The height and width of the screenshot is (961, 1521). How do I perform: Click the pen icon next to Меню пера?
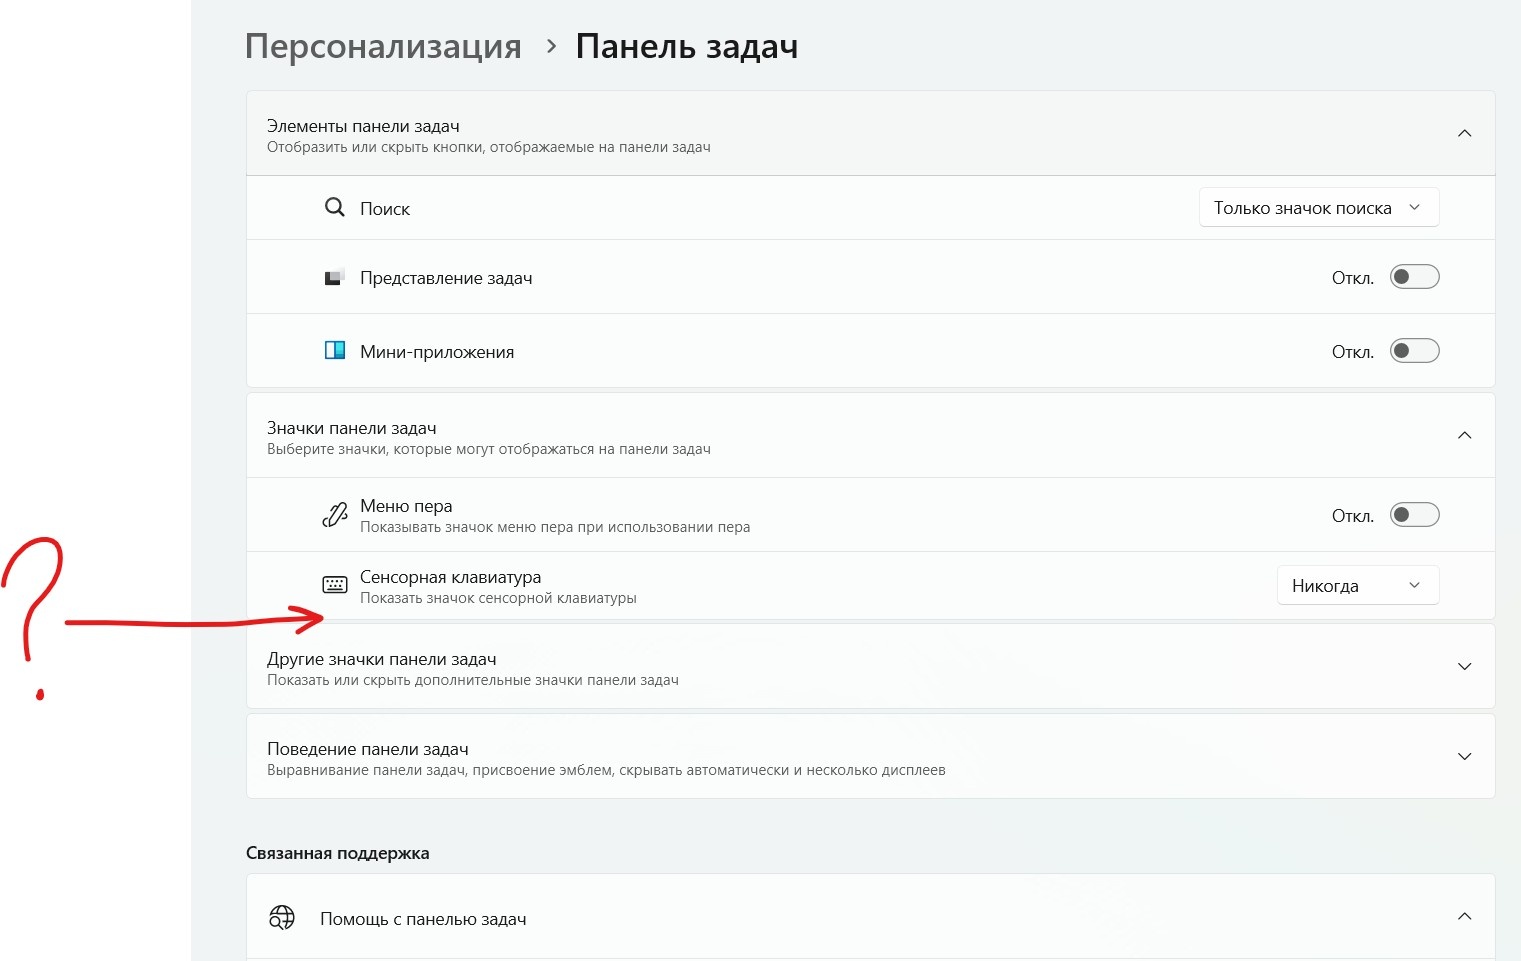point(335,515)
